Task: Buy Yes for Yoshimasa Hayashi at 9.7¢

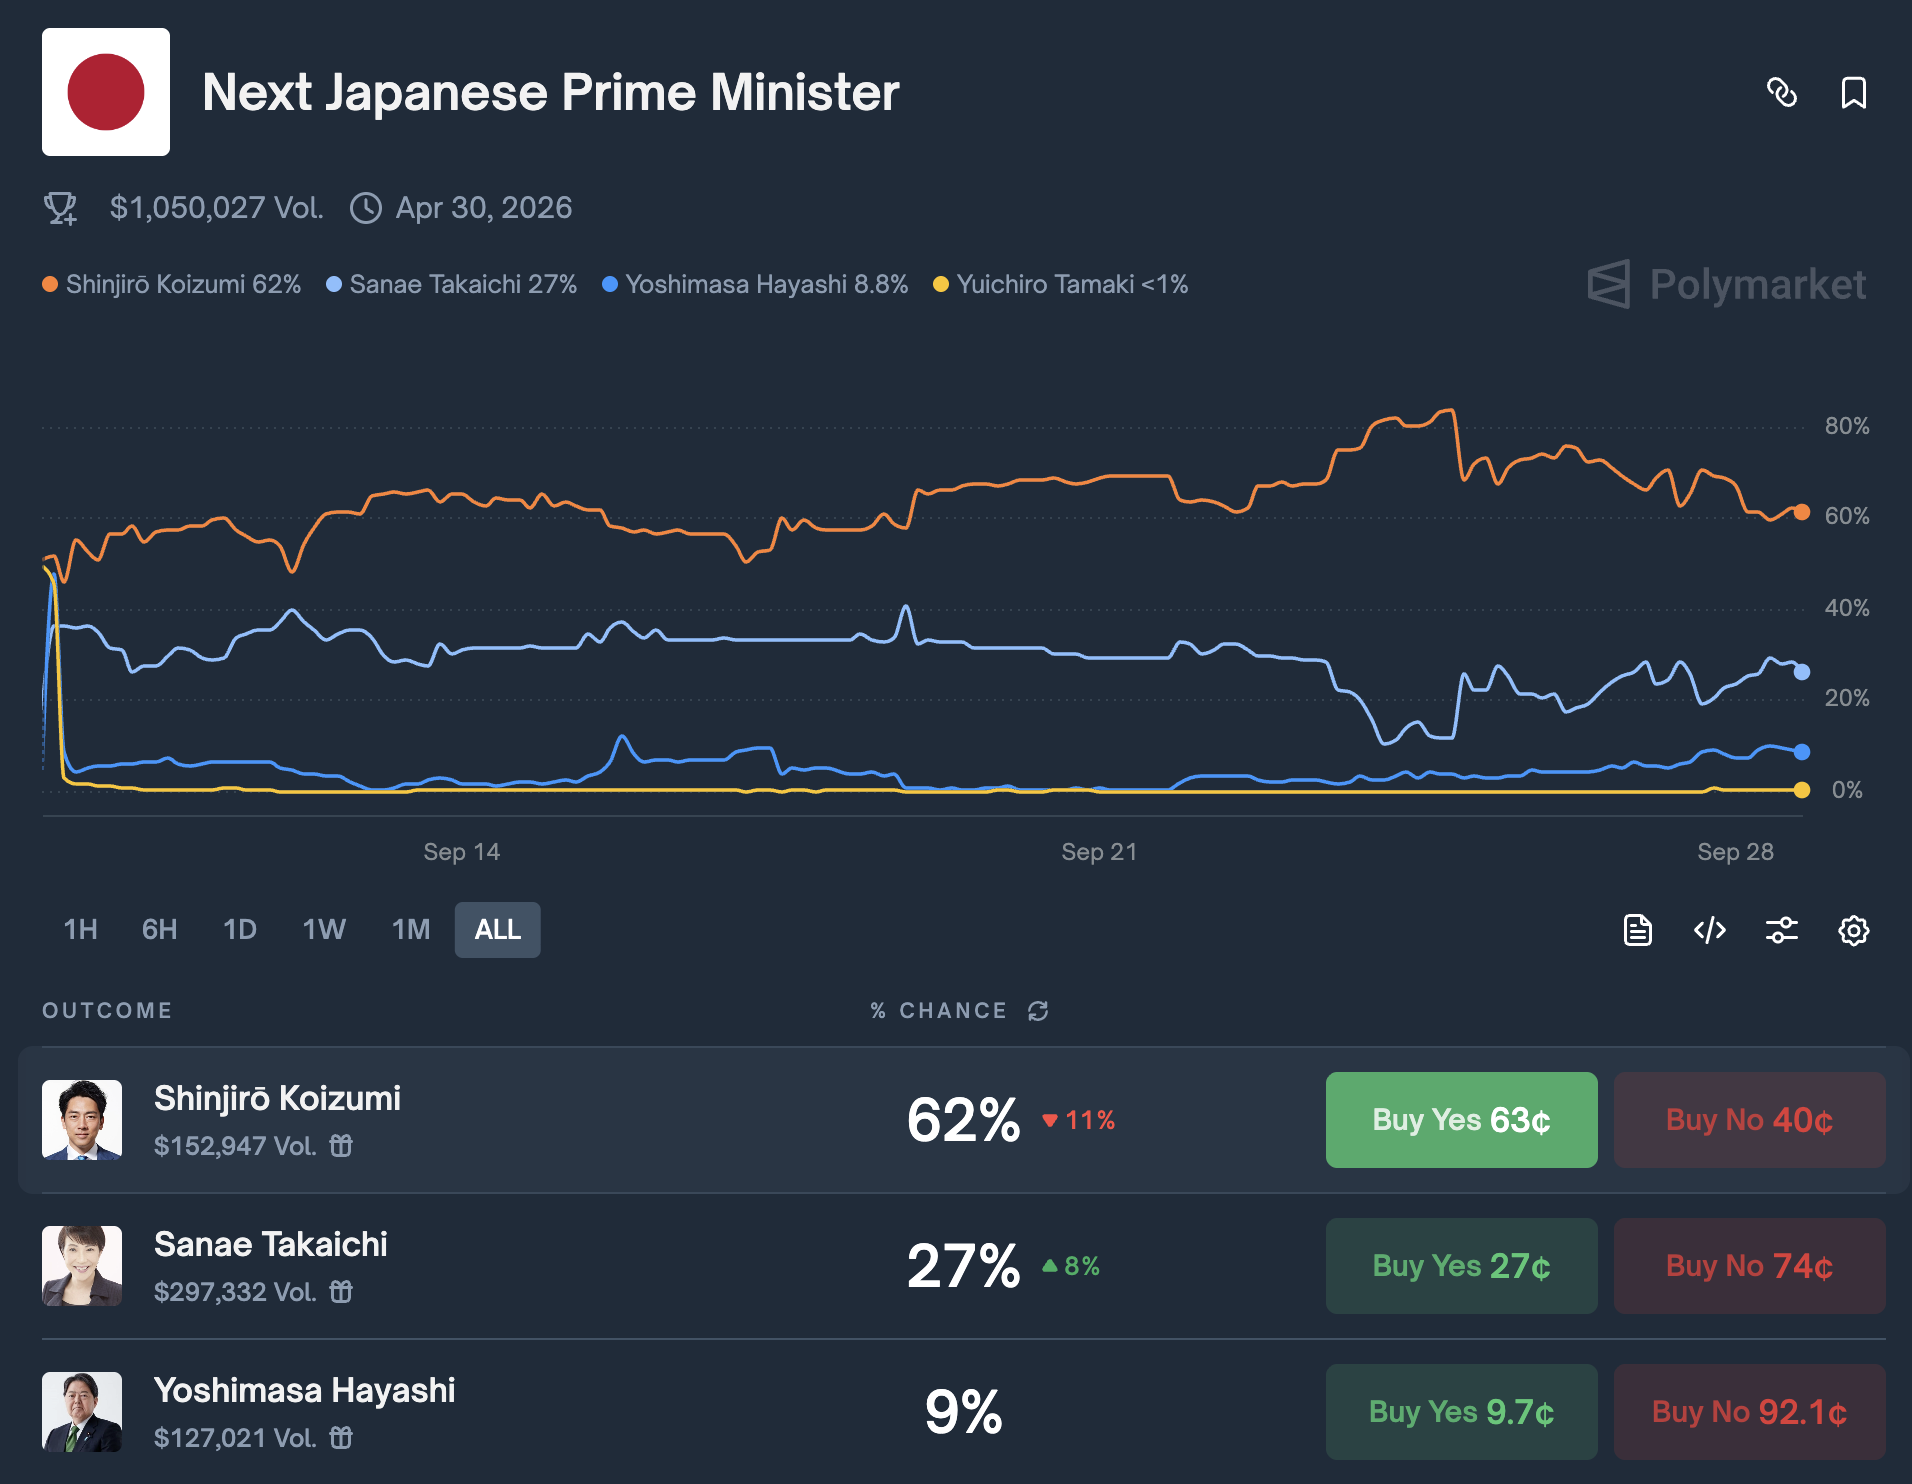Action: 1461,1412
